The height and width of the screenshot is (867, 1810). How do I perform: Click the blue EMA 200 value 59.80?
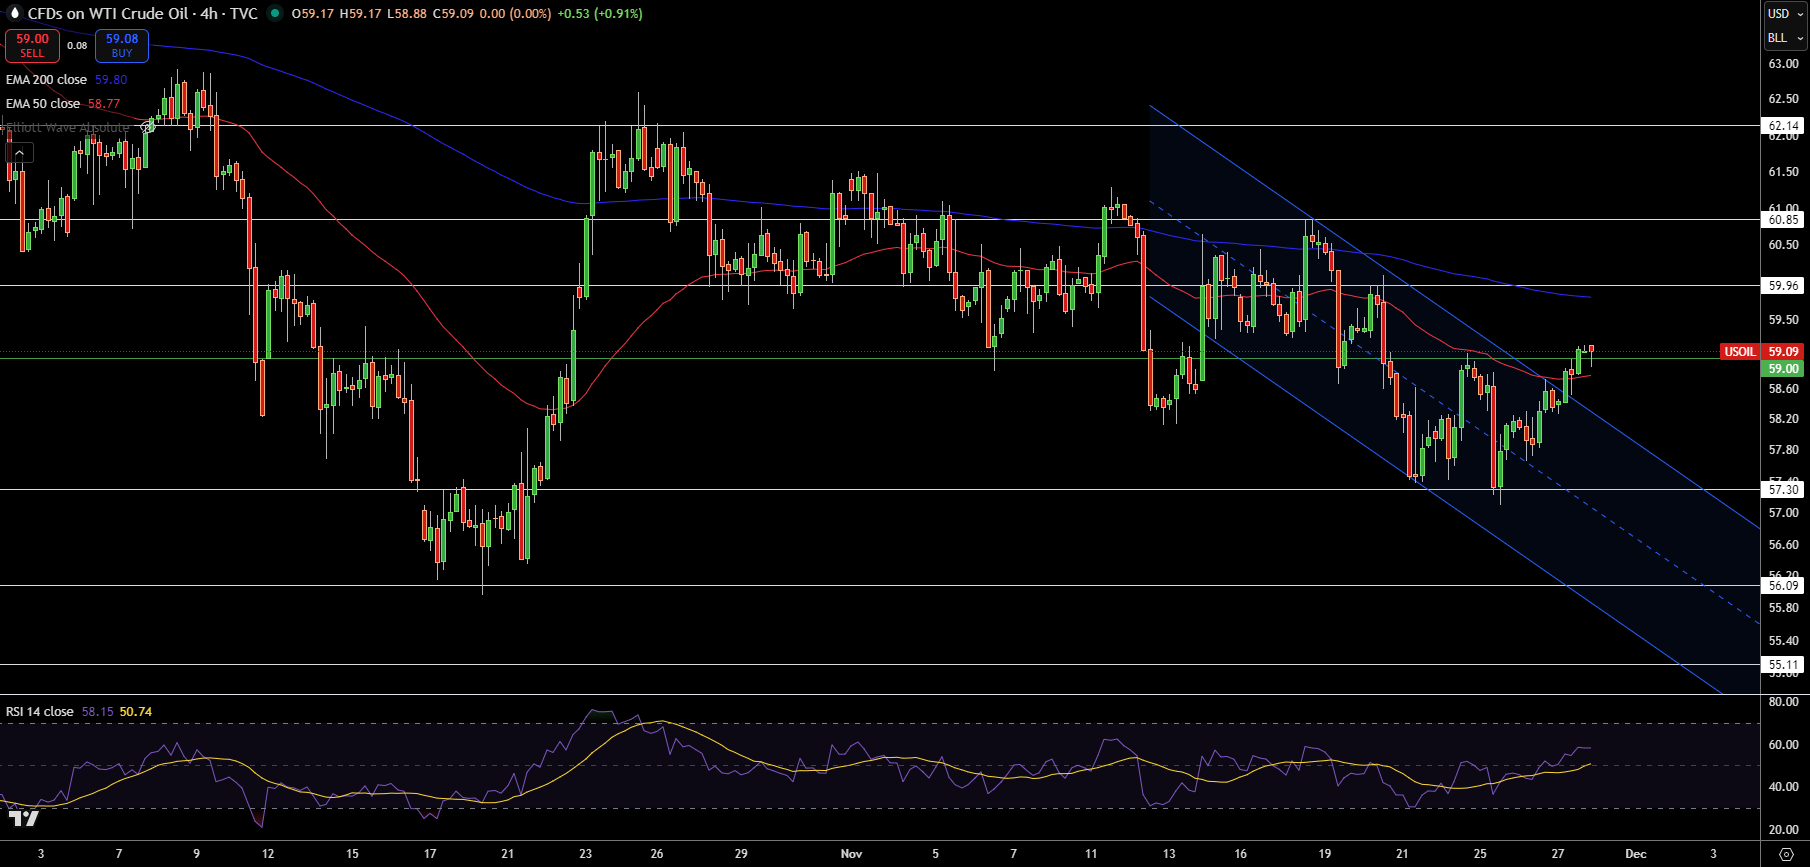click(111, 80)
